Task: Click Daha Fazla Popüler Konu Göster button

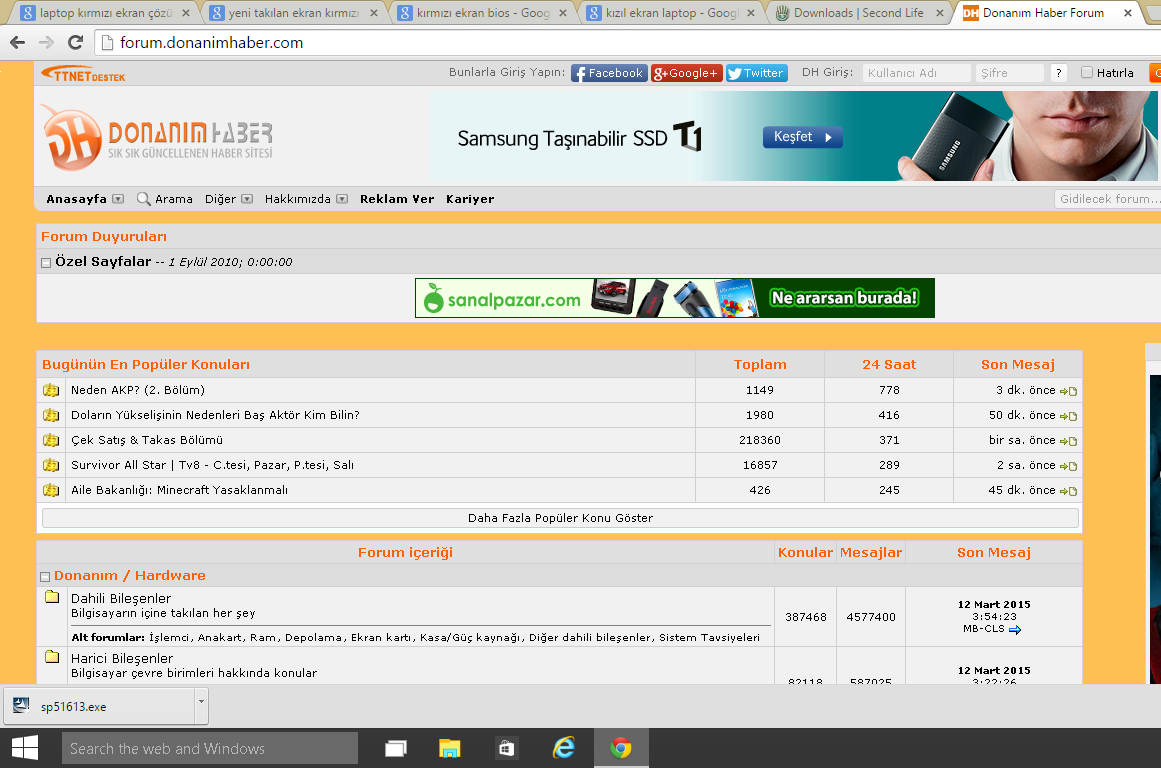Action: pyautogui.click(x=560, y=518)
